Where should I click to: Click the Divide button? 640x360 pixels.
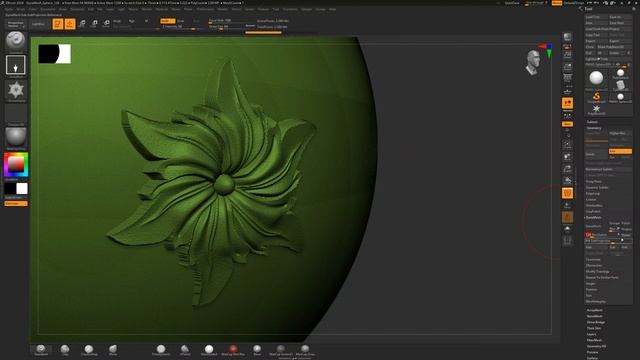click(x=596, y=154)
